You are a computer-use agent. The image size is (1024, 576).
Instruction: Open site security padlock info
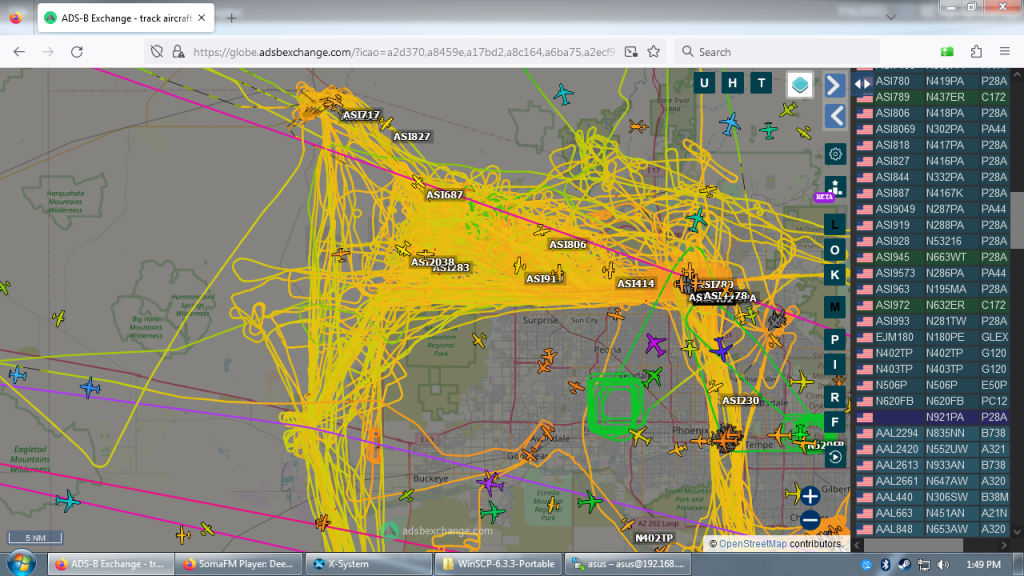coord(178,52)
